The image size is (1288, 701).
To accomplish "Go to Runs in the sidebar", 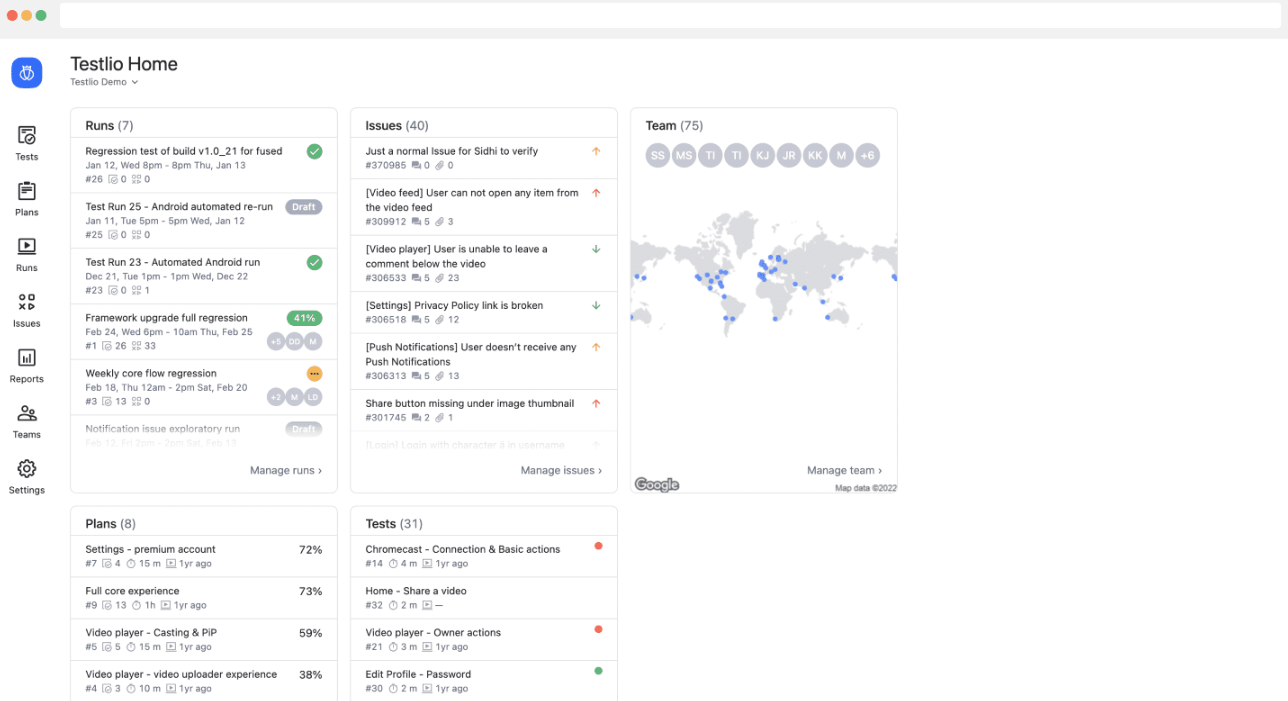I will 27,254.
